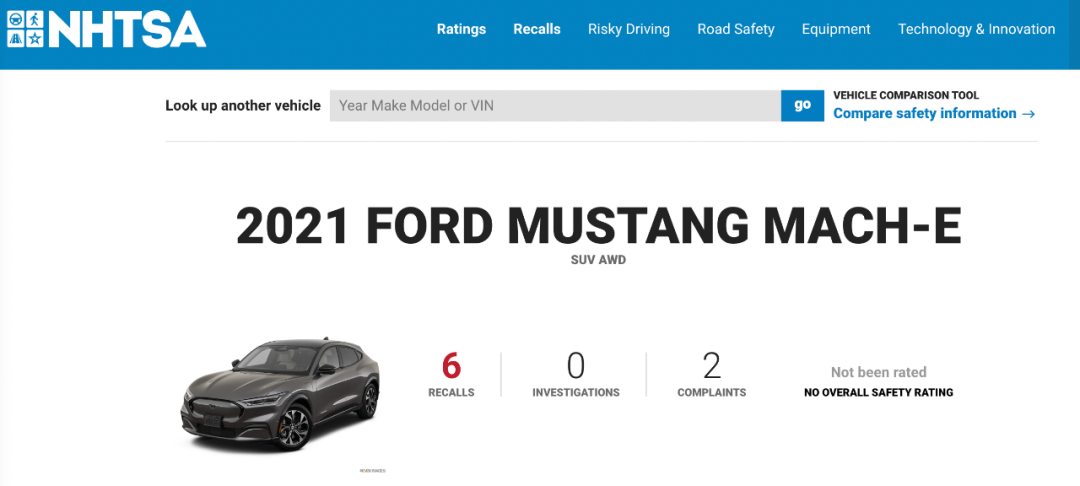Follow the Compare safety information link
This screenshot has height=486, width=1080.
tap(934, 114)
